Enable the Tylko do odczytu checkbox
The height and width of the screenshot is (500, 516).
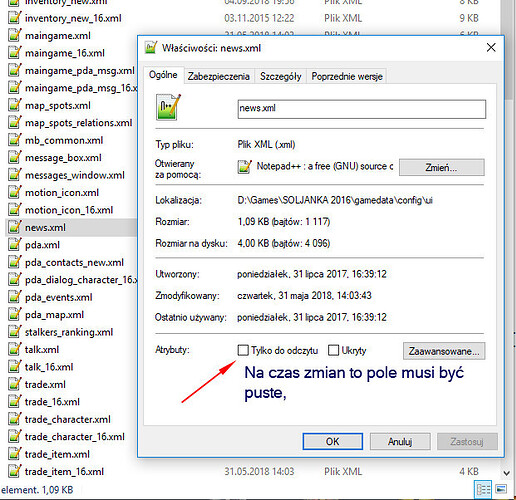coord(243,350)
